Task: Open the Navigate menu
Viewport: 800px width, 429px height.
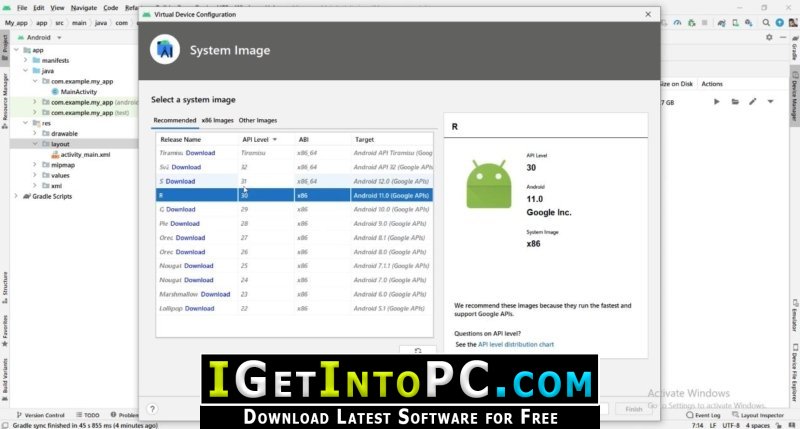Action: click(84, 8)
